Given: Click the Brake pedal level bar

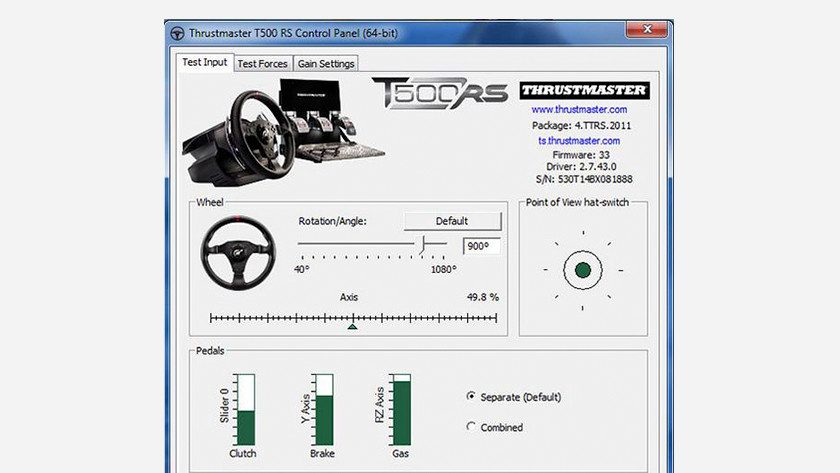Looking at the screenshot, I should pos(324,410).
